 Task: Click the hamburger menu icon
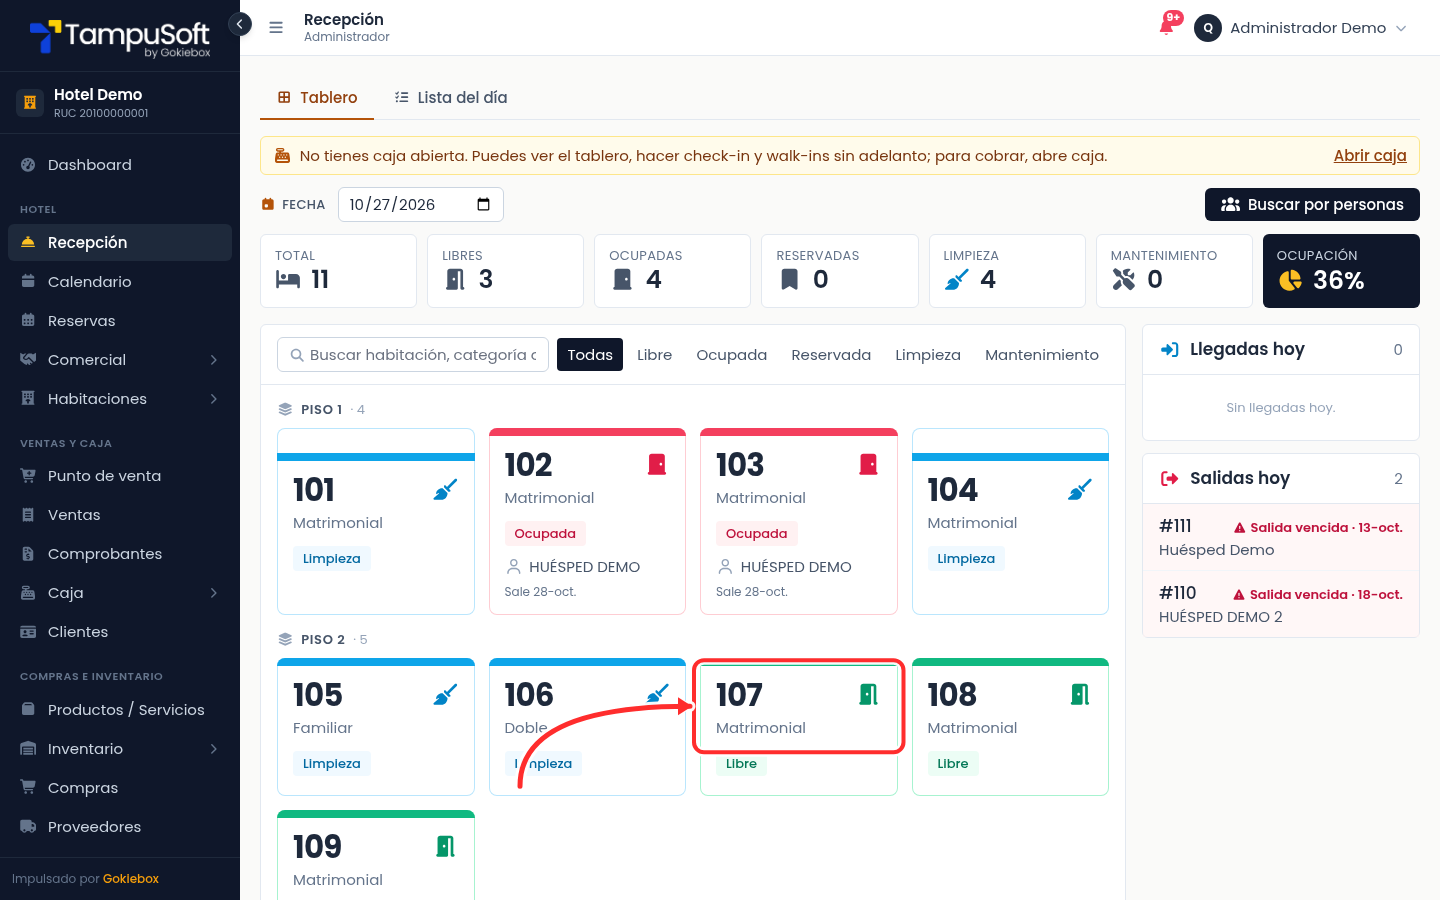[x=276, y=28]
